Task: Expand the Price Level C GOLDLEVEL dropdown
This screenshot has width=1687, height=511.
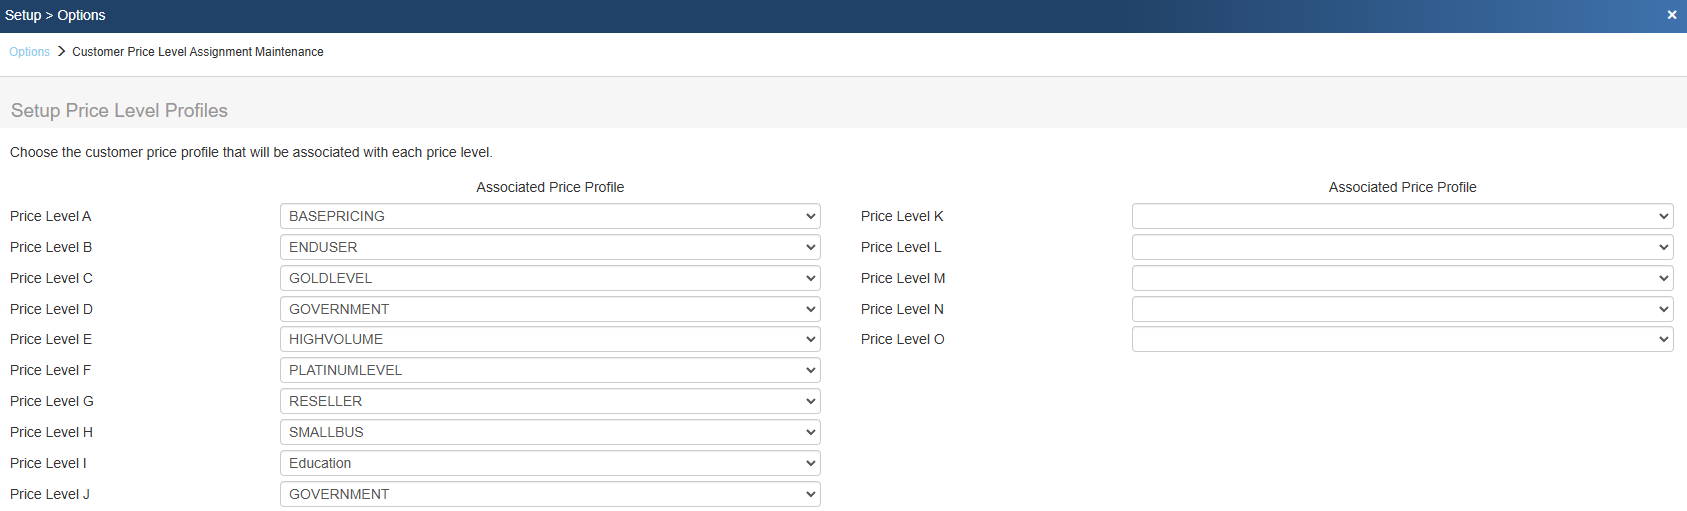Action: click(x=550, y=278)
